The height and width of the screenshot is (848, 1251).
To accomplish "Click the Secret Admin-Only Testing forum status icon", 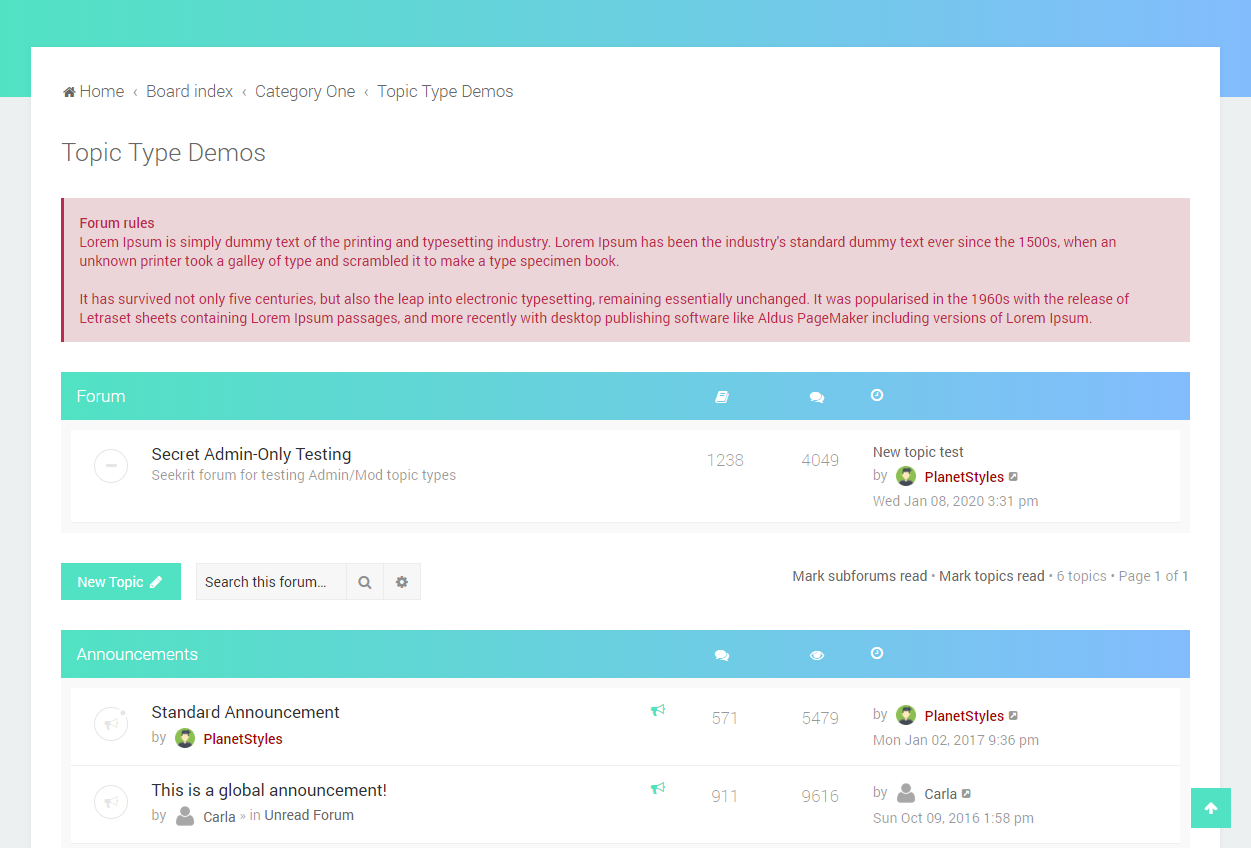I will tap(111, 466).
